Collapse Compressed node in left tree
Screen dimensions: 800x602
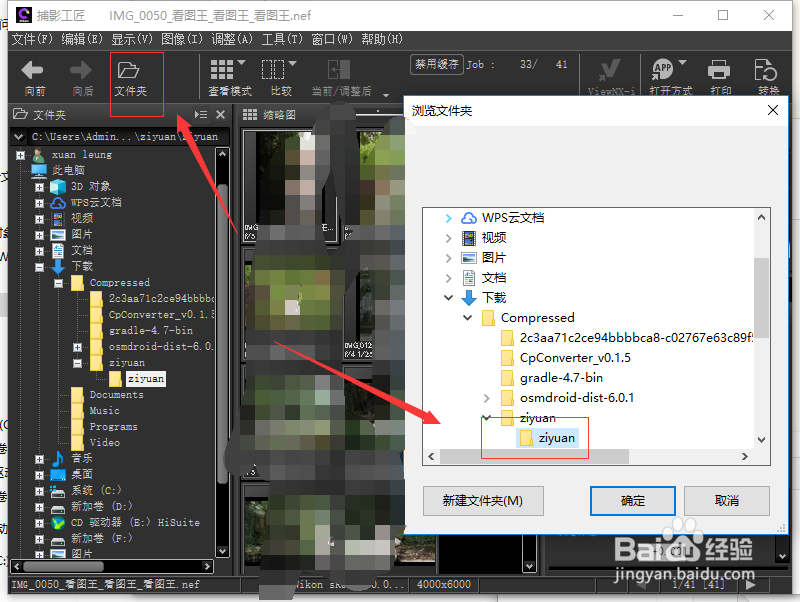(59, 283)
